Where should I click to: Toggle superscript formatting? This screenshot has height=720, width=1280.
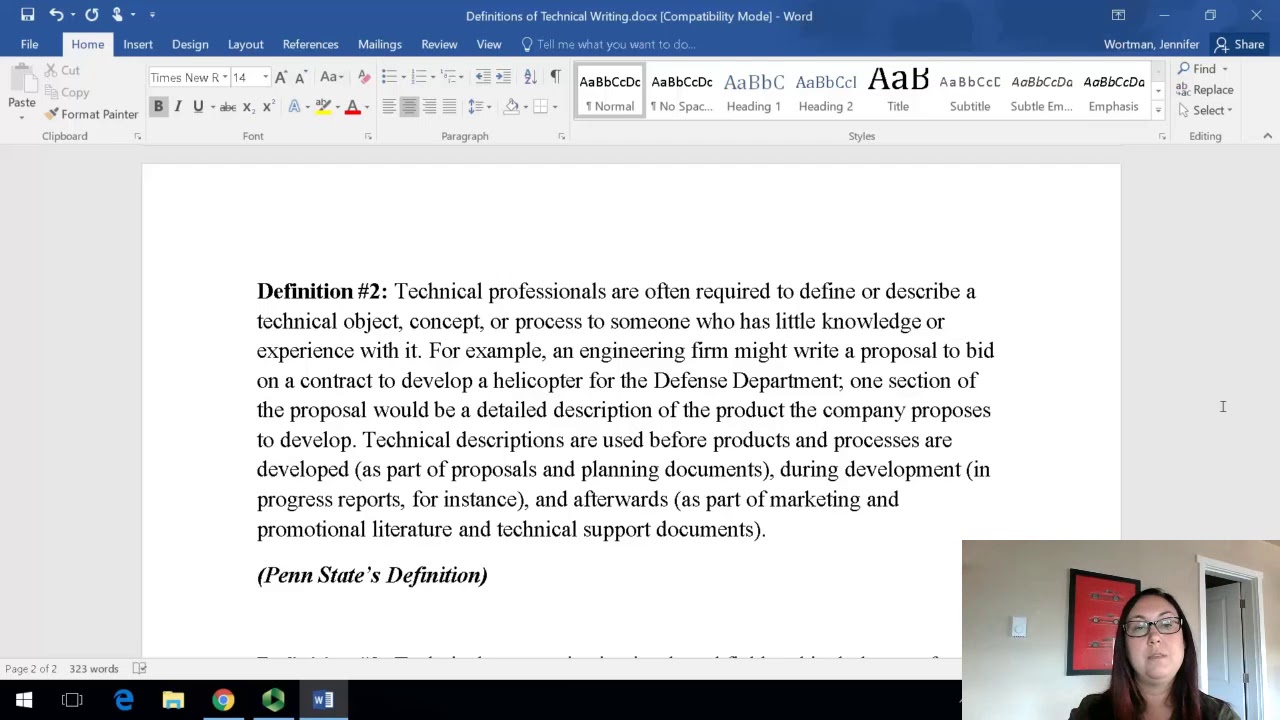[x=267, y=107]
